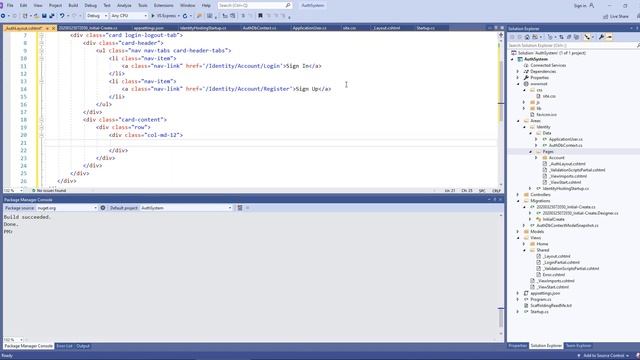The height and width of the screenshot is (360, 640).
Task: Pin the _AuthLayout.cshtml tab
Action: [47, 28]
